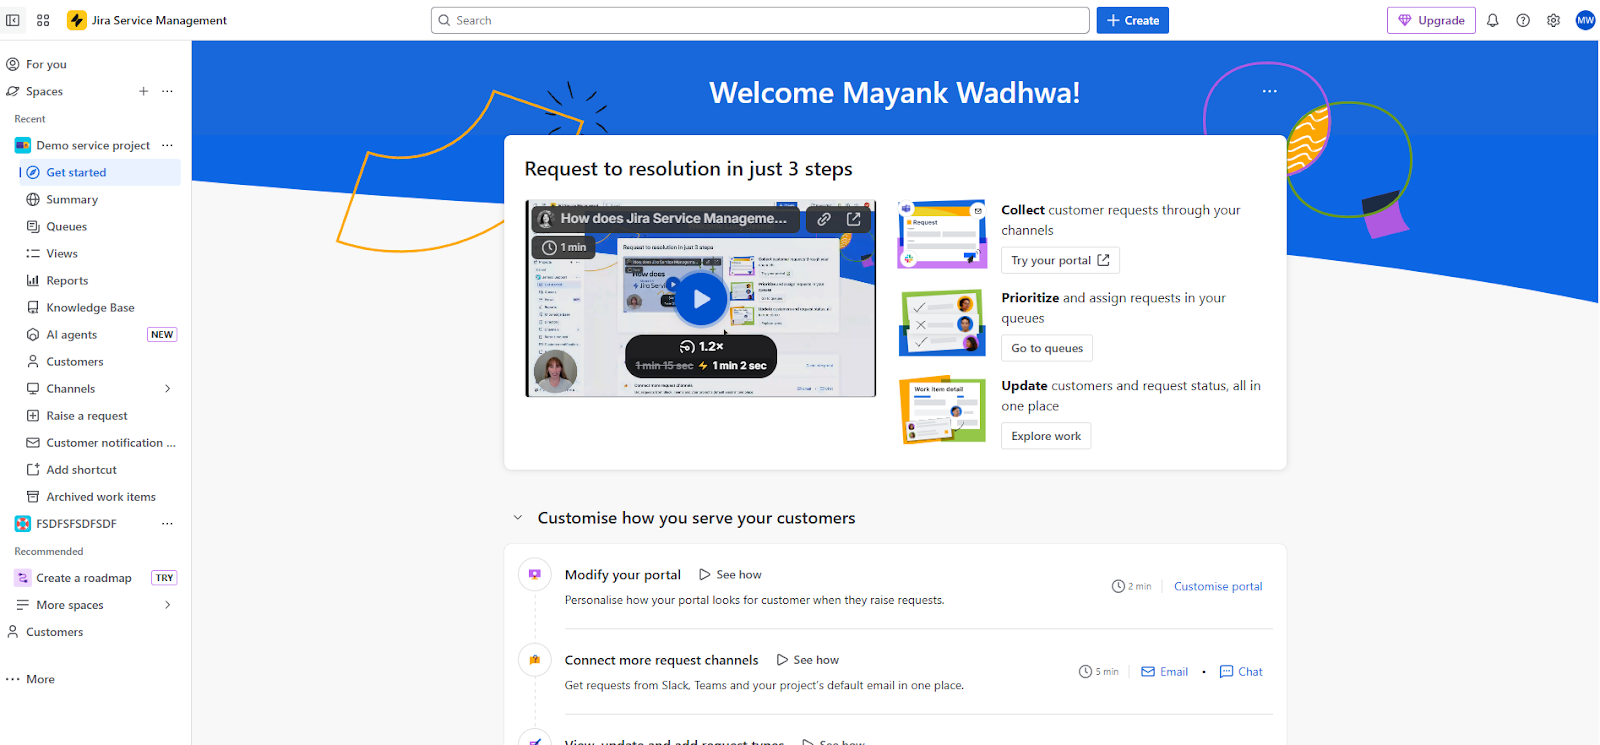
Task: Open video in new tab icon
Action: [x=853, y=219]
